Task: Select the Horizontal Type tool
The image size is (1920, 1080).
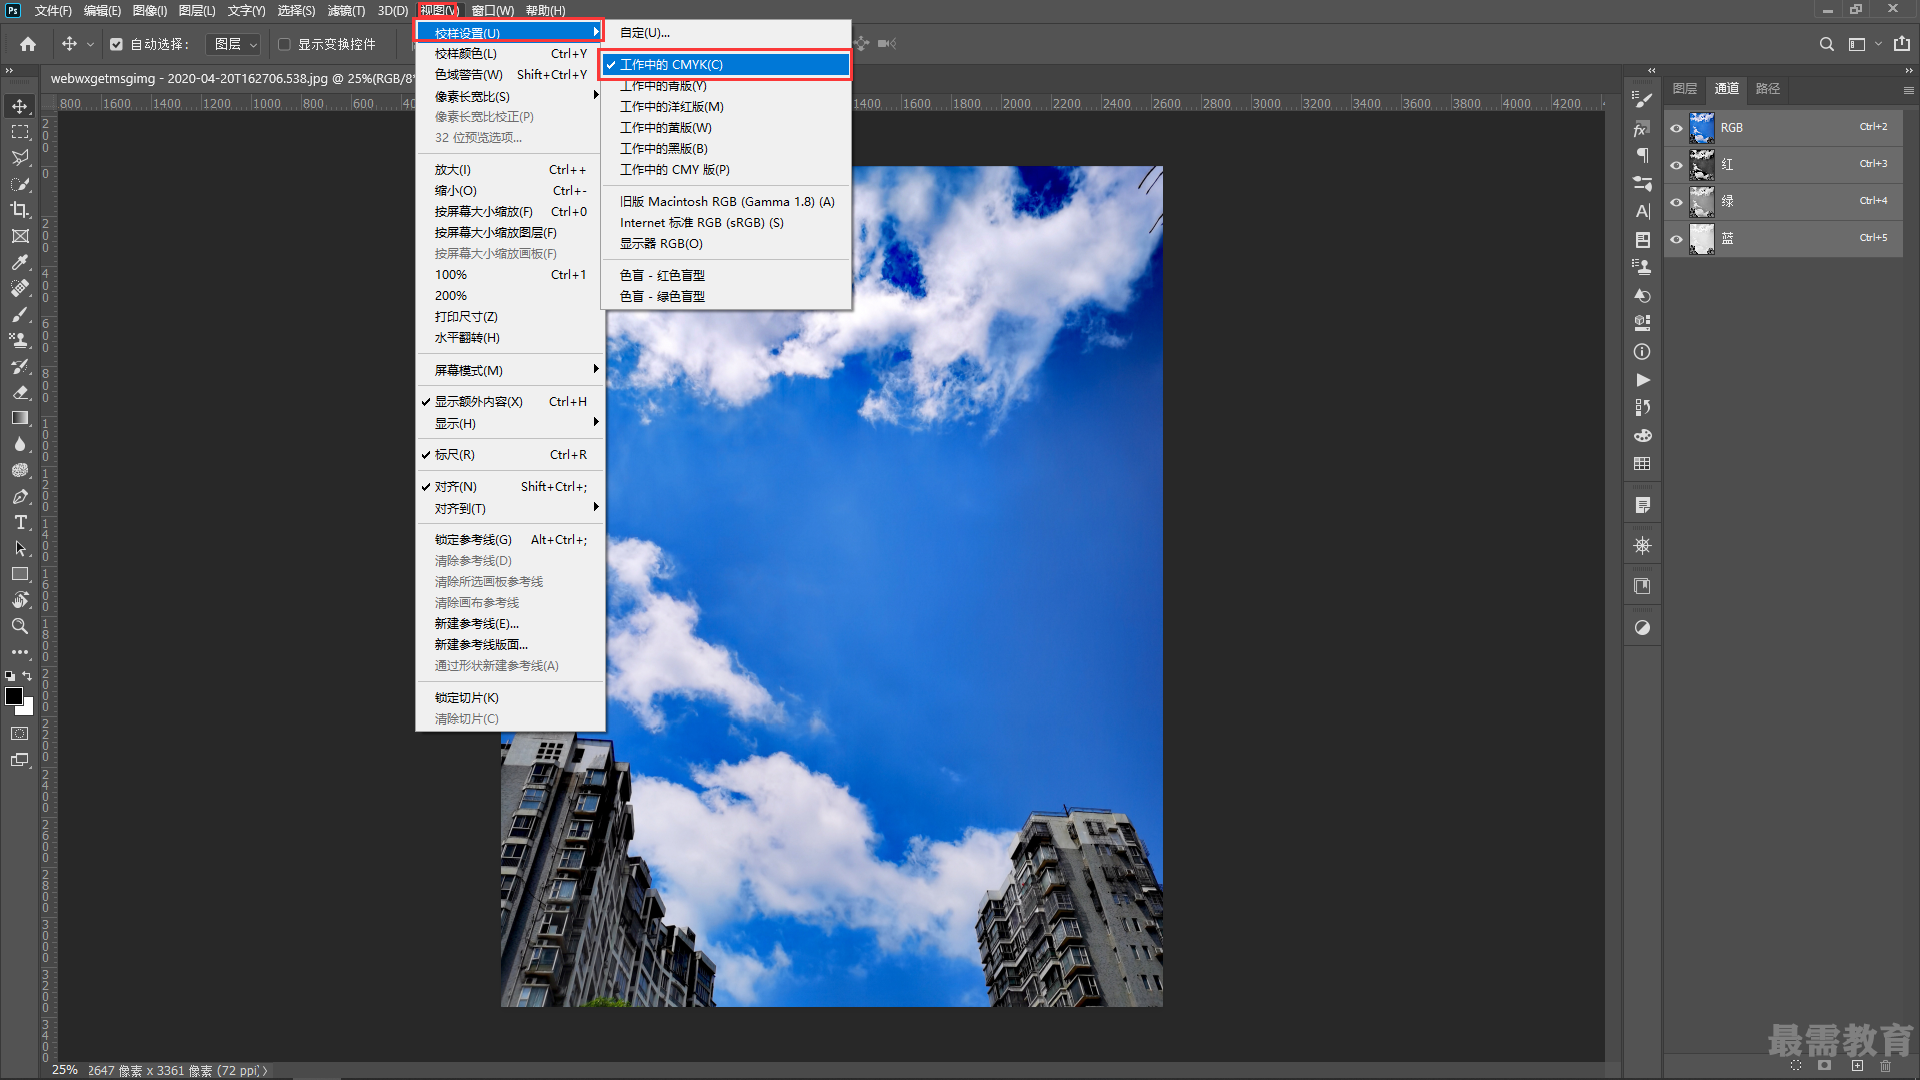Action: point(20,522)
